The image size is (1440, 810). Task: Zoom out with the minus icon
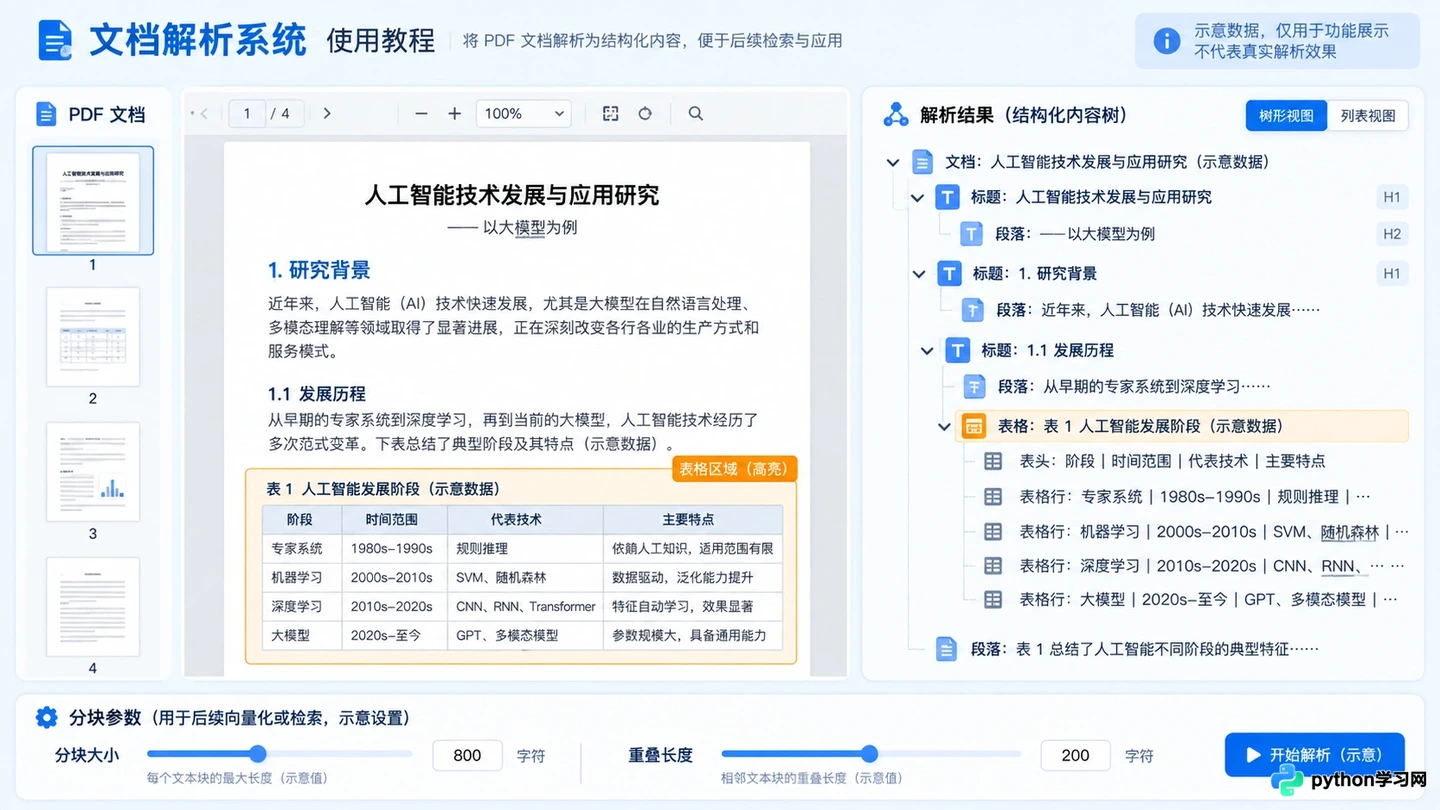click(421, 114)
